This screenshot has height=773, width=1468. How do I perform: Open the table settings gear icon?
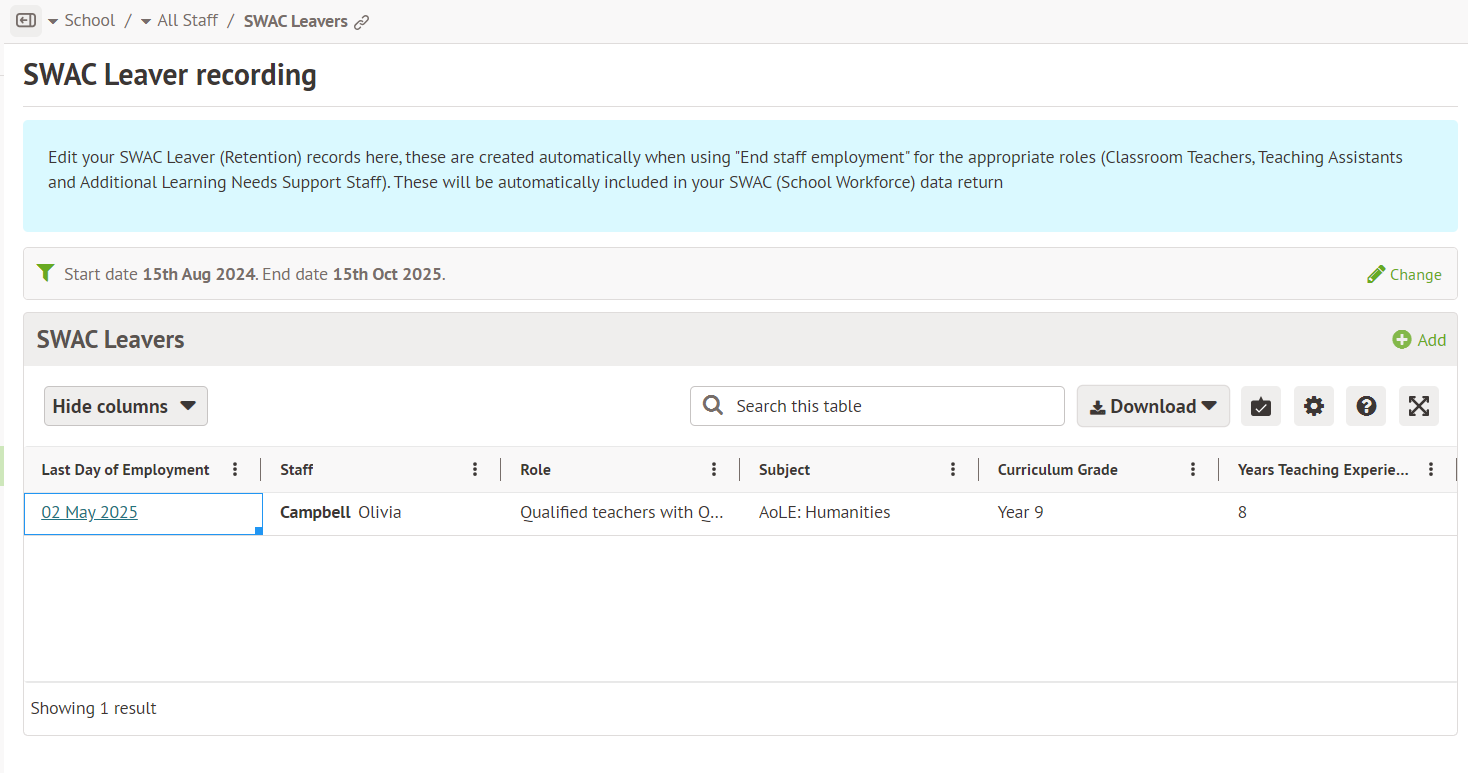[1313, 406]
